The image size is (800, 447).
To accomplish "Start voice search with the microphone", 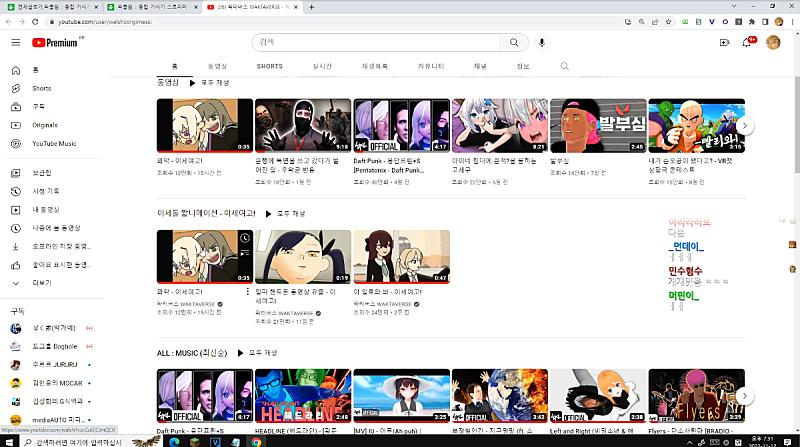I will [x=542, y=42].
